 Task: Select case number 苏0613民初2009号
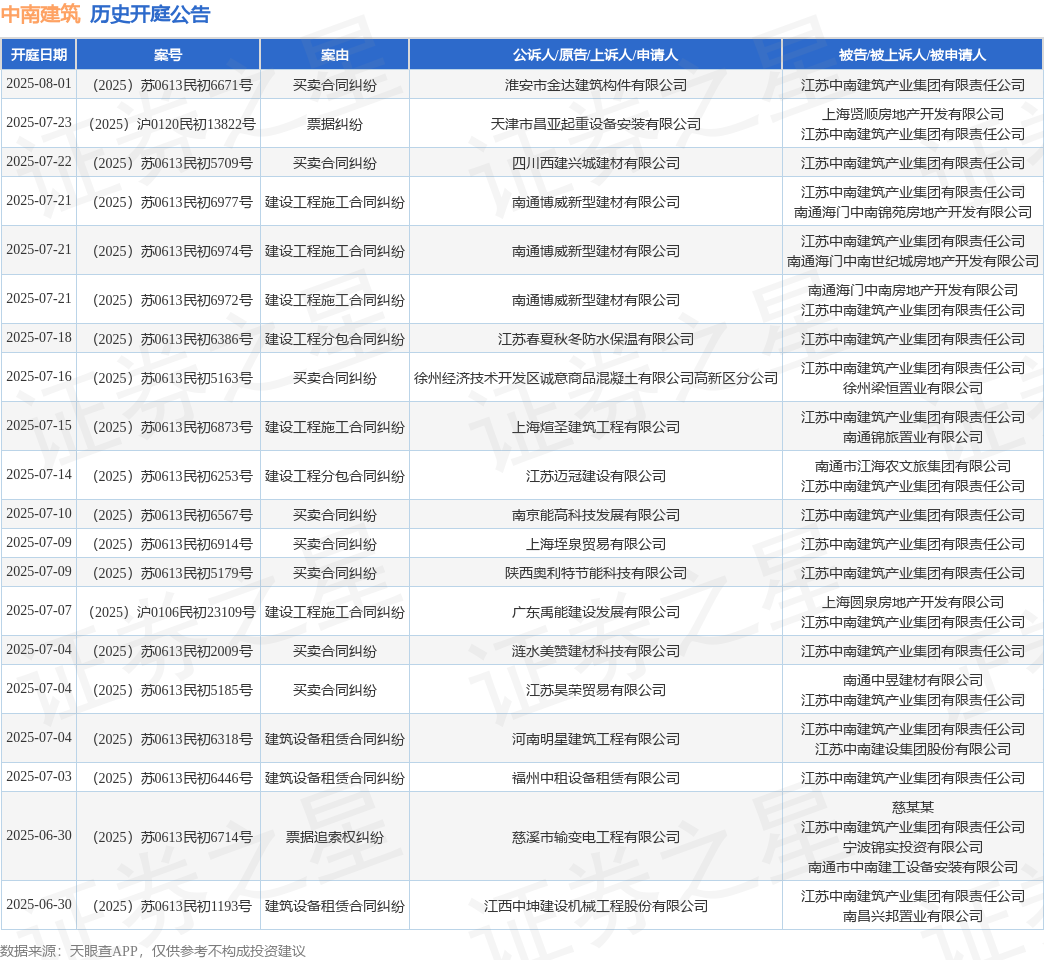pos(172,651)
